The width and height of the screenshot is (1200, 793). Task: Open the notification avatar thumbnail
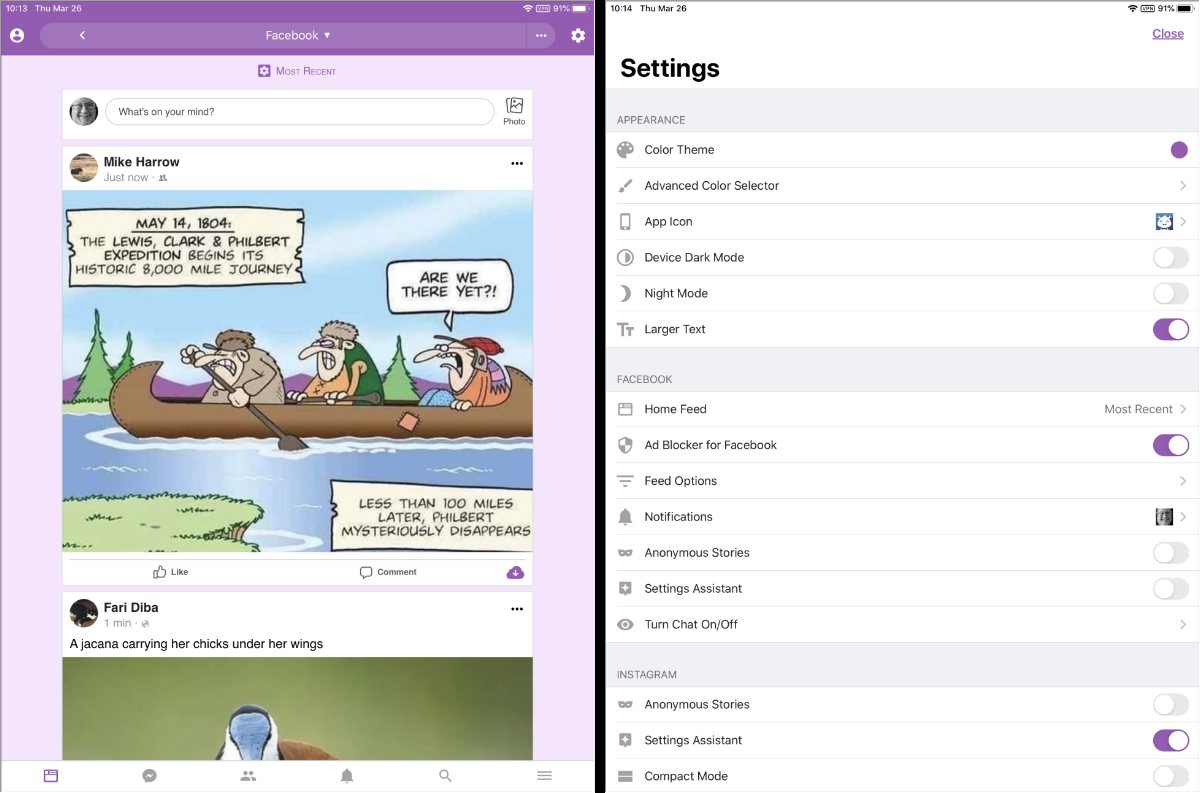(1164, 517)
